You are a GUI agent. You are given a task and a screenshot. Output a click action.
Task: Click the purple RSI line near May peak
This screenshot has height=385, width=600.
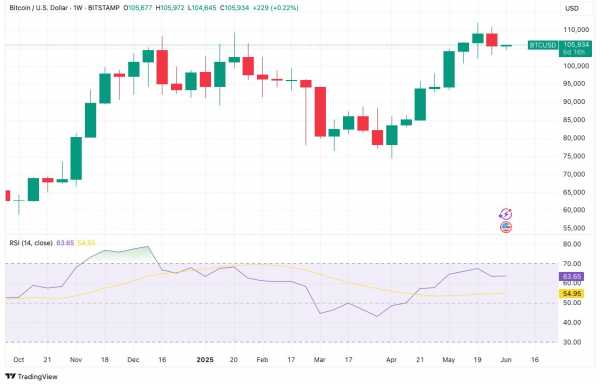pos(477,268)
